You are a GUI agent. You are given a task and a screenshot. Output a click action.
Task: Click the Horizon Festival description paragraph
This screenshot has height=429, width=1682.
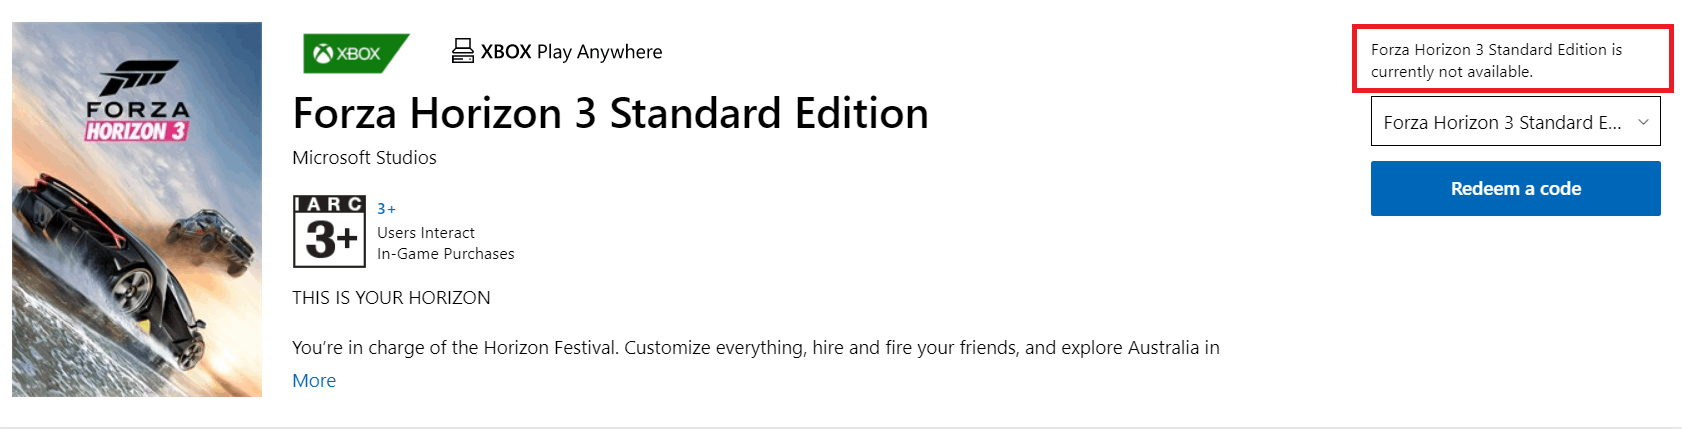756,348
